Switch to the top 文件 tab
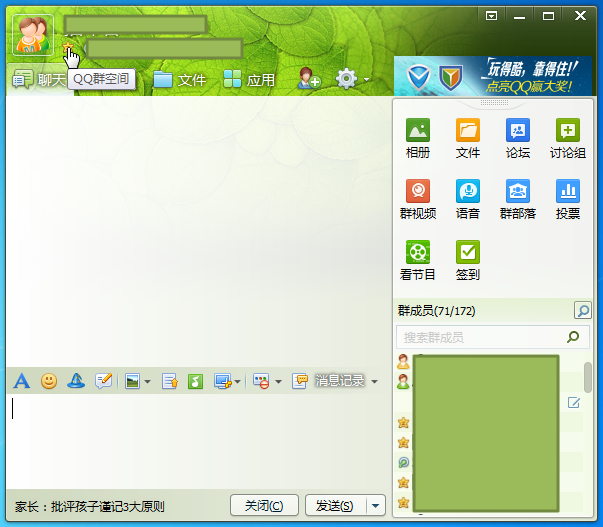 coord(180,80)
